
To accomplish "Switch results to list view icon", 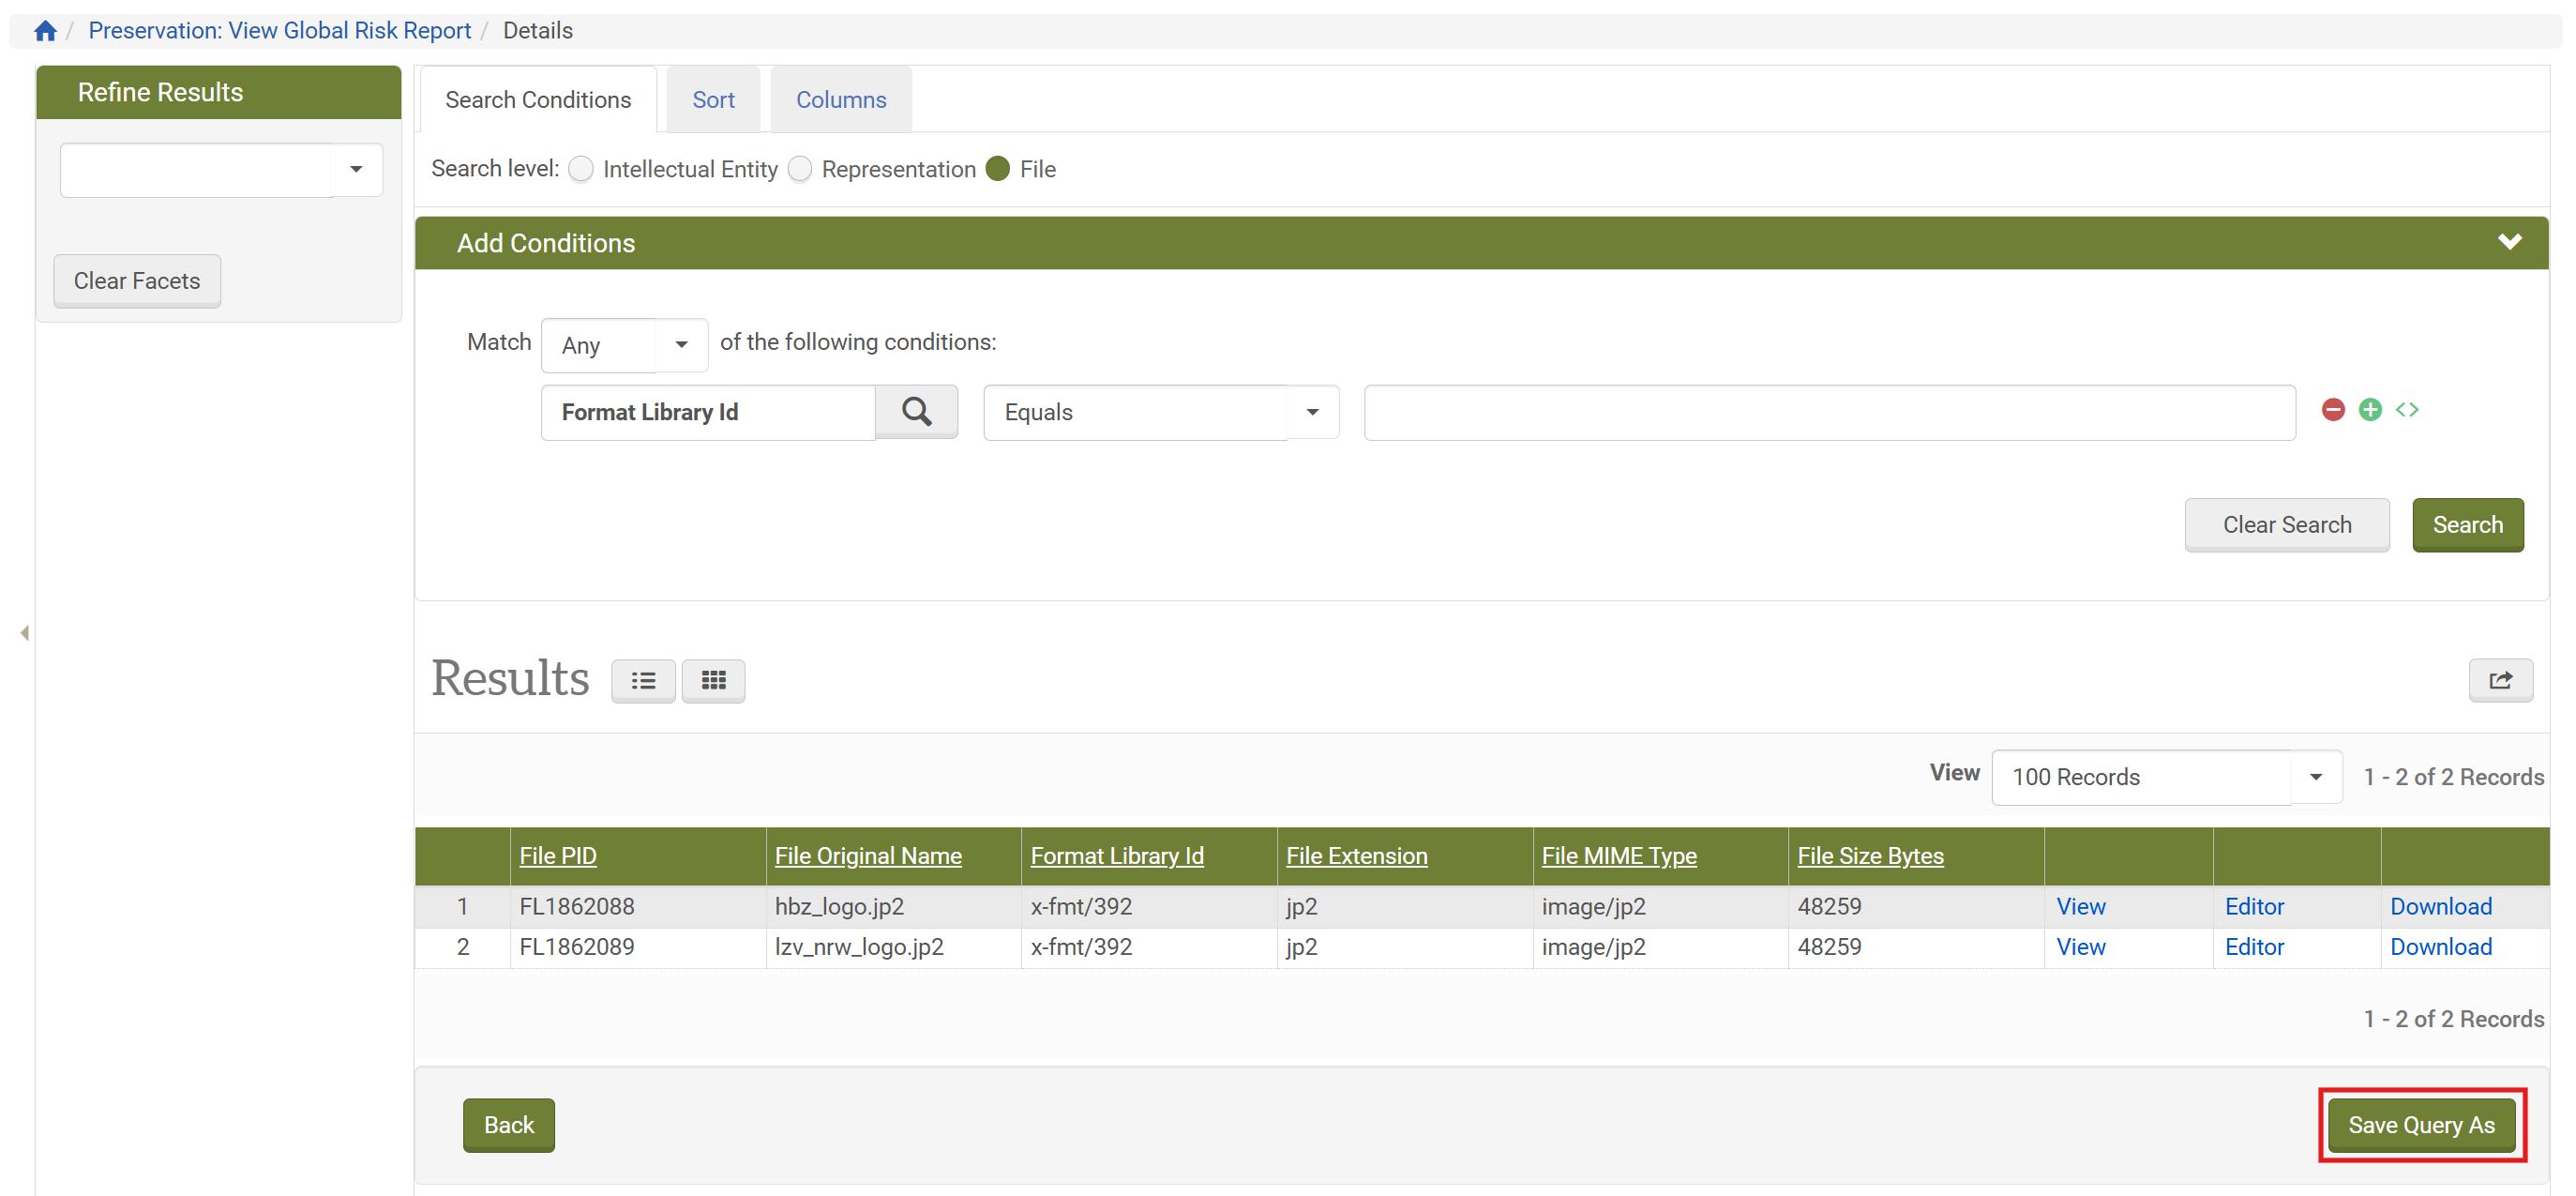I will pos(643,681).
